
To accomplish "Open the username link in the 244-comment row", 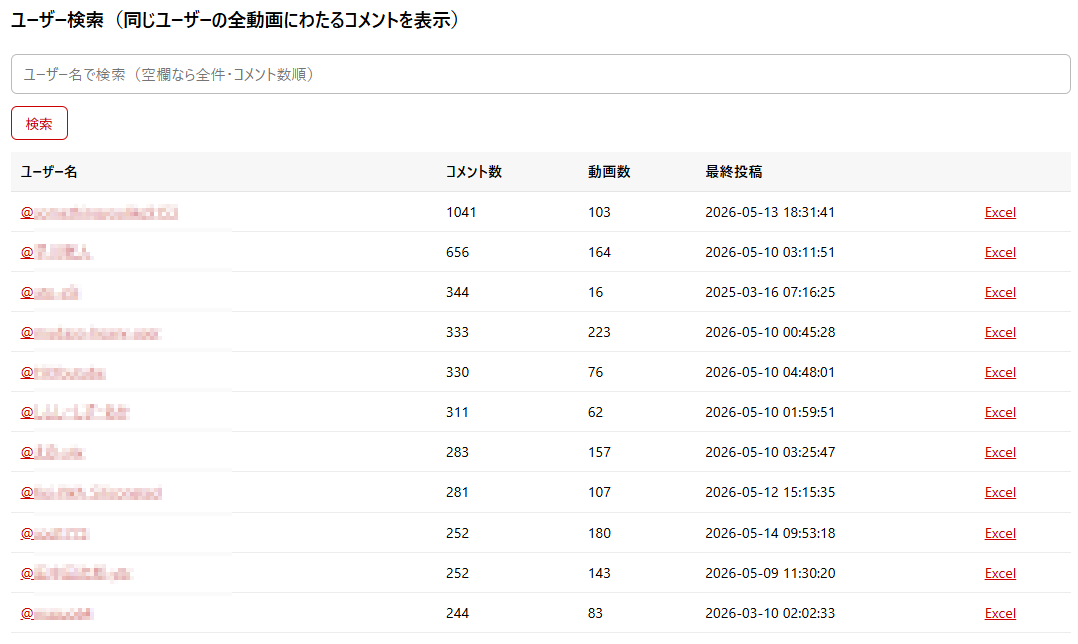I will 56,614.
